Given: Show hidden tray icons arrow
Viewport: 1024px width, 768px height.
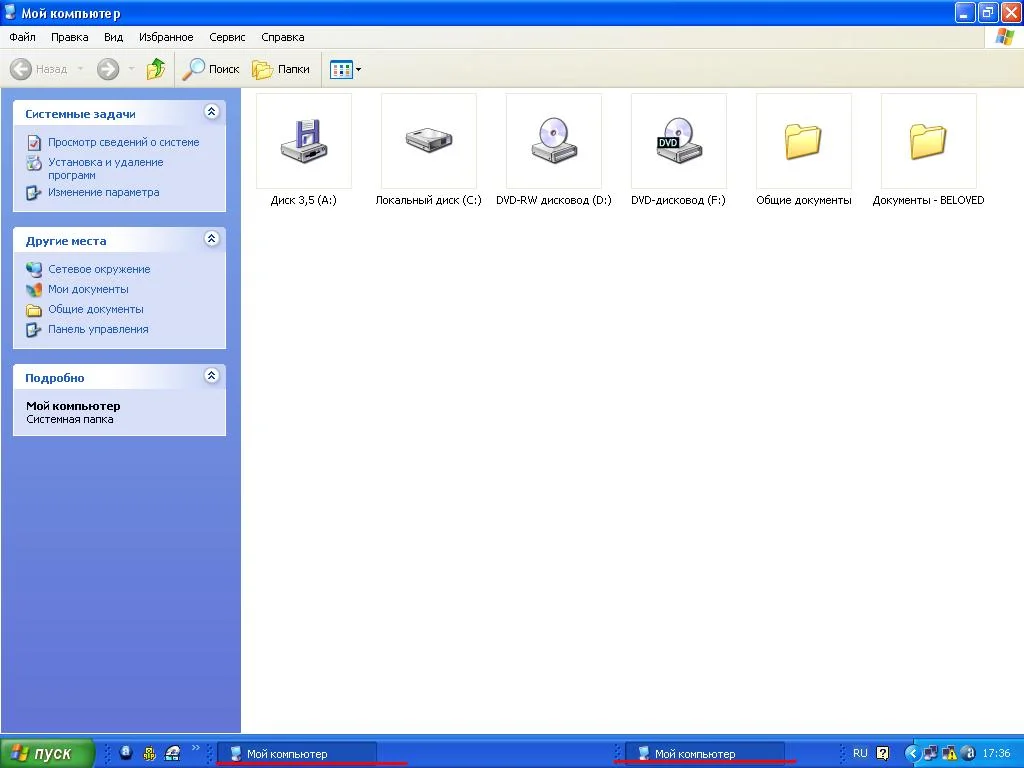Looking at the screenshot, I should [x=912, y=754].
